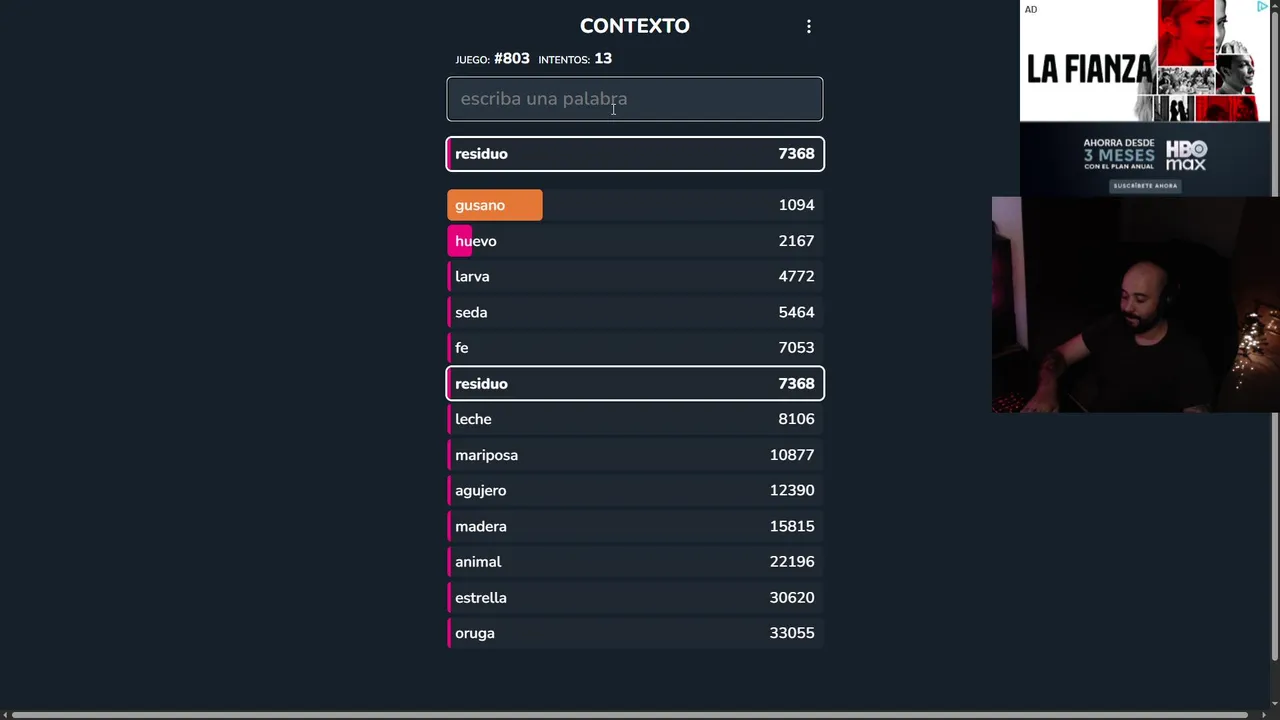Focus the 'escriba una palabra' input
The image size is (1280, 720).
pyautogui.click(x=634, y=99)
